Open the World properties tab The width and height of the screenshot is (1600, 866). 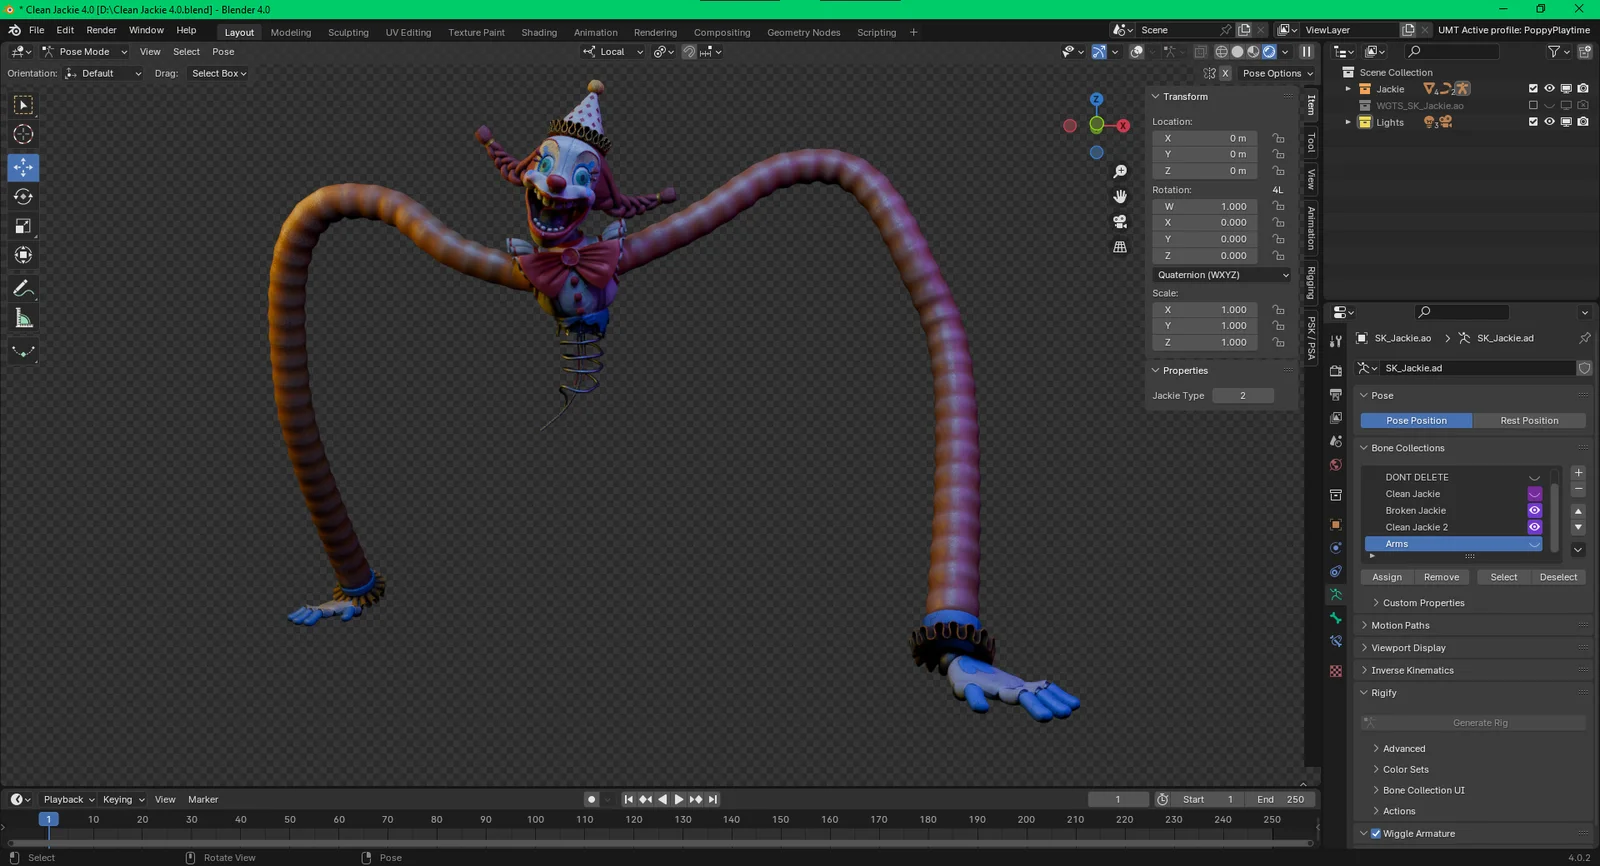pos(1336,465)
